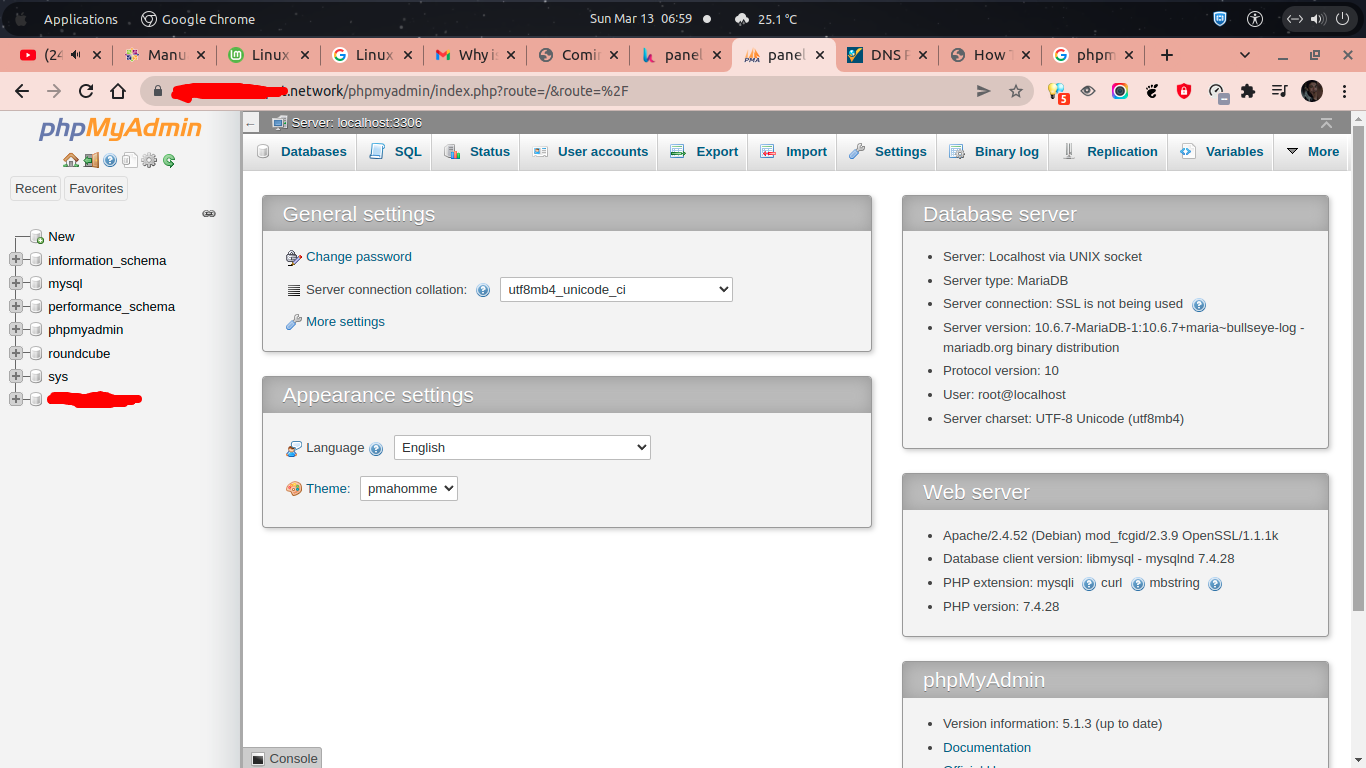Open the server connection collation dropdown
1366x768 pixels.
pos(616,290)
